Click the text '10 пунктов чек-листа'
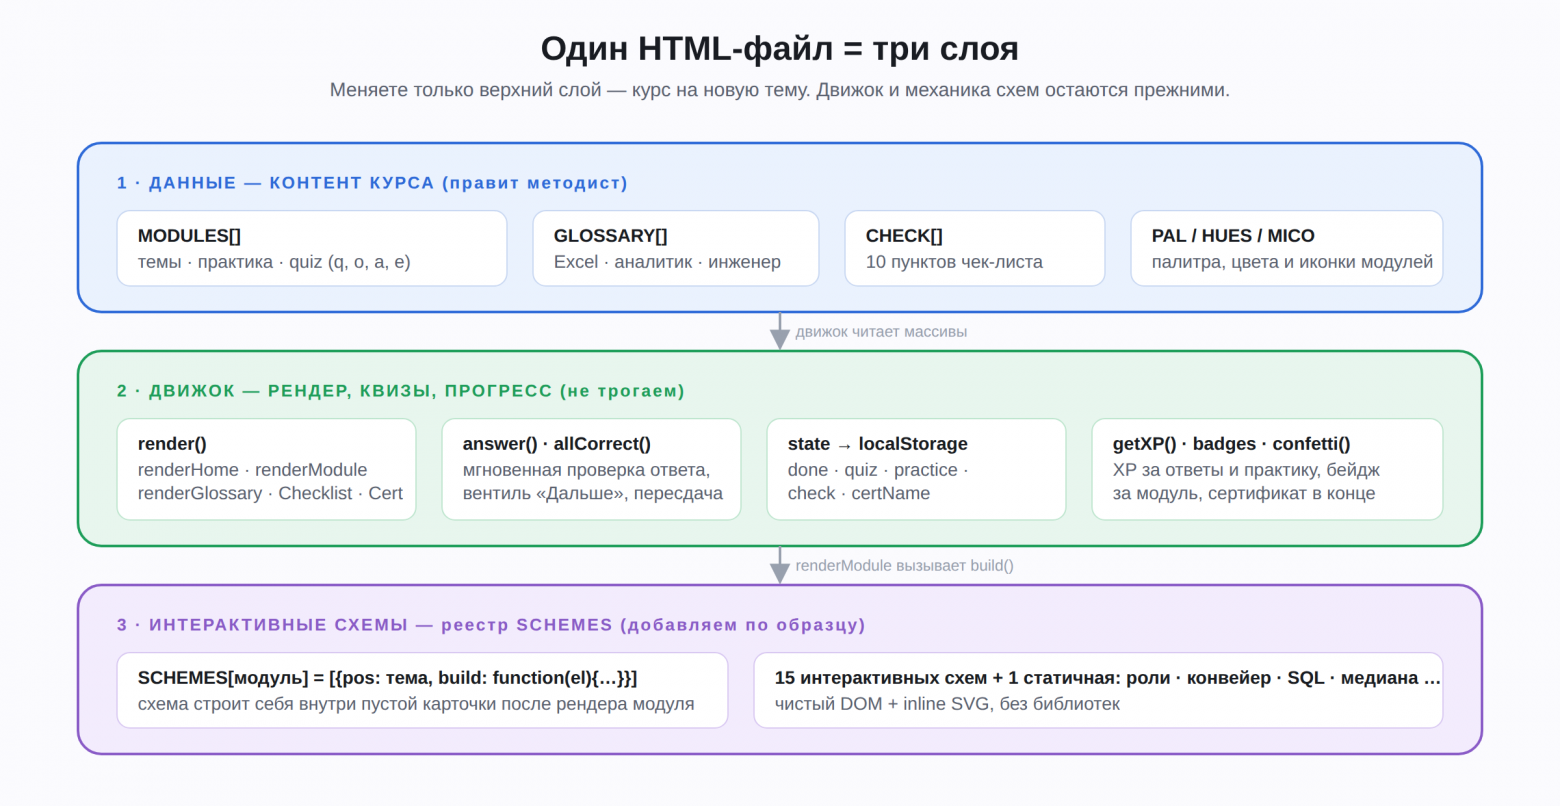Image resolution: width=1560 pixels, height=806 pixels. (954, 262)
